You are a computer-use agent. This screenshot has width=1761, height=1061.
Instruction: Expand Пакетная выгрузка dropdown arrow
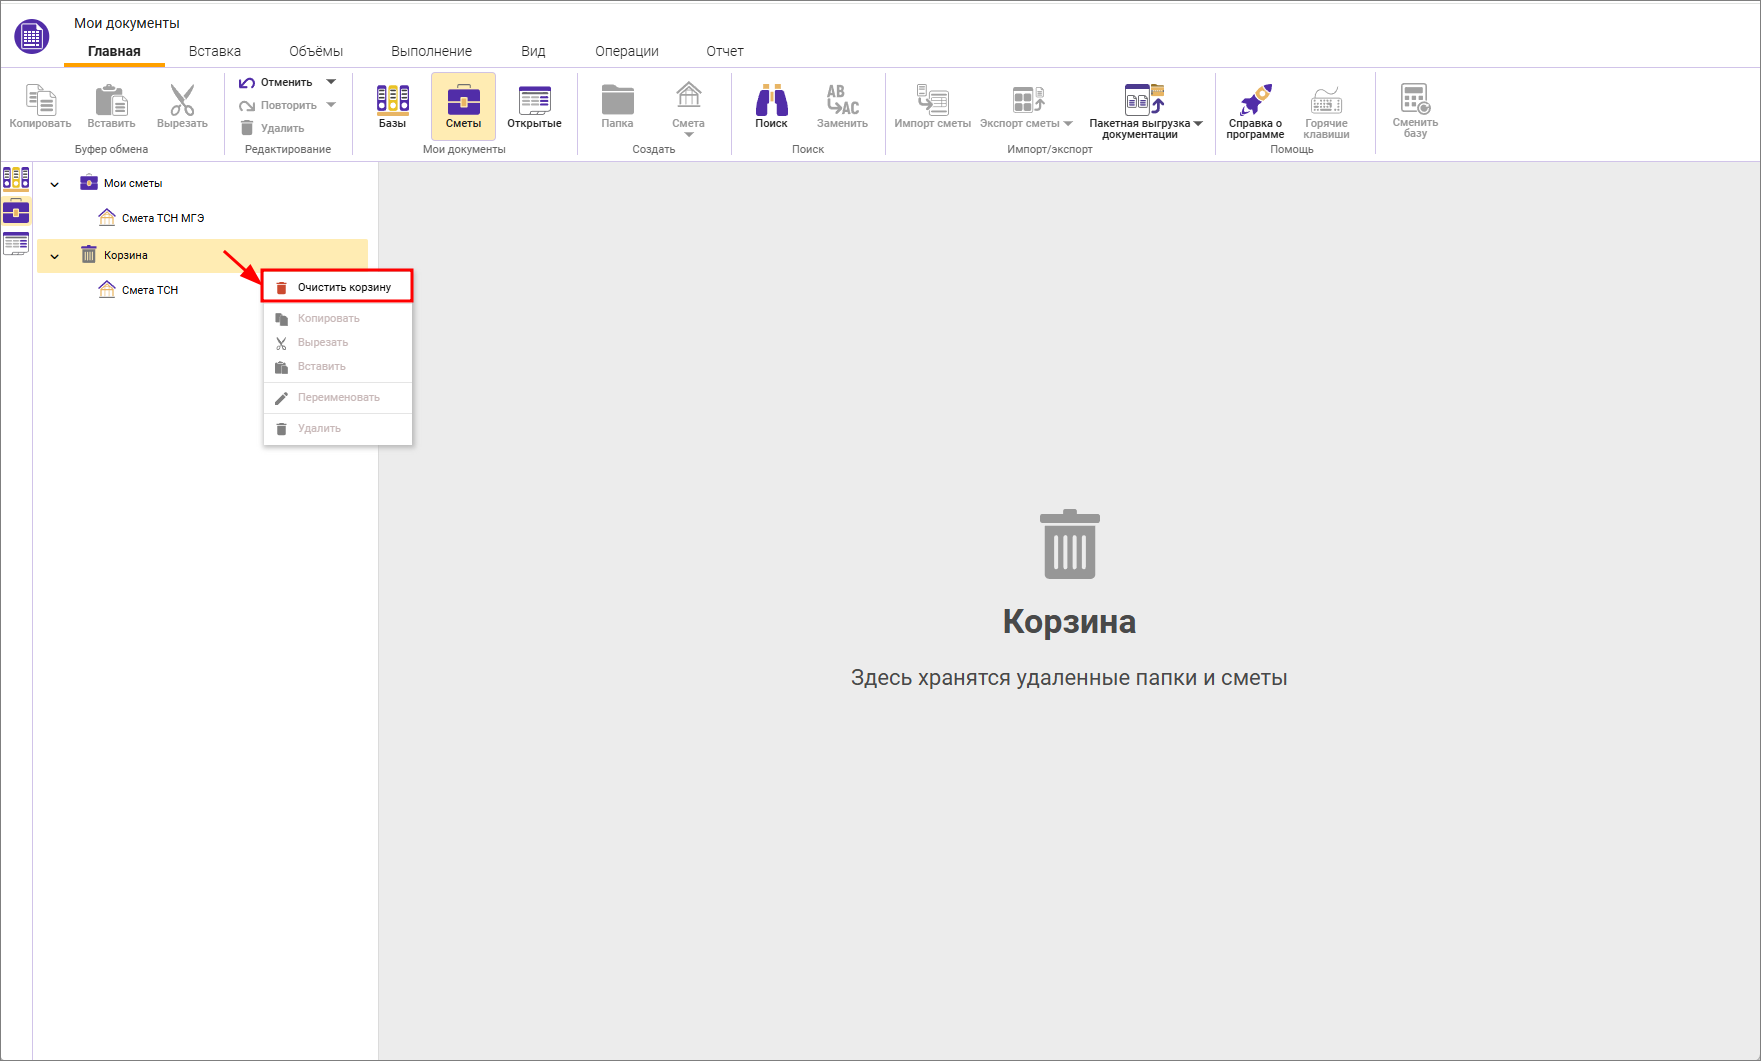[1198, 124]
